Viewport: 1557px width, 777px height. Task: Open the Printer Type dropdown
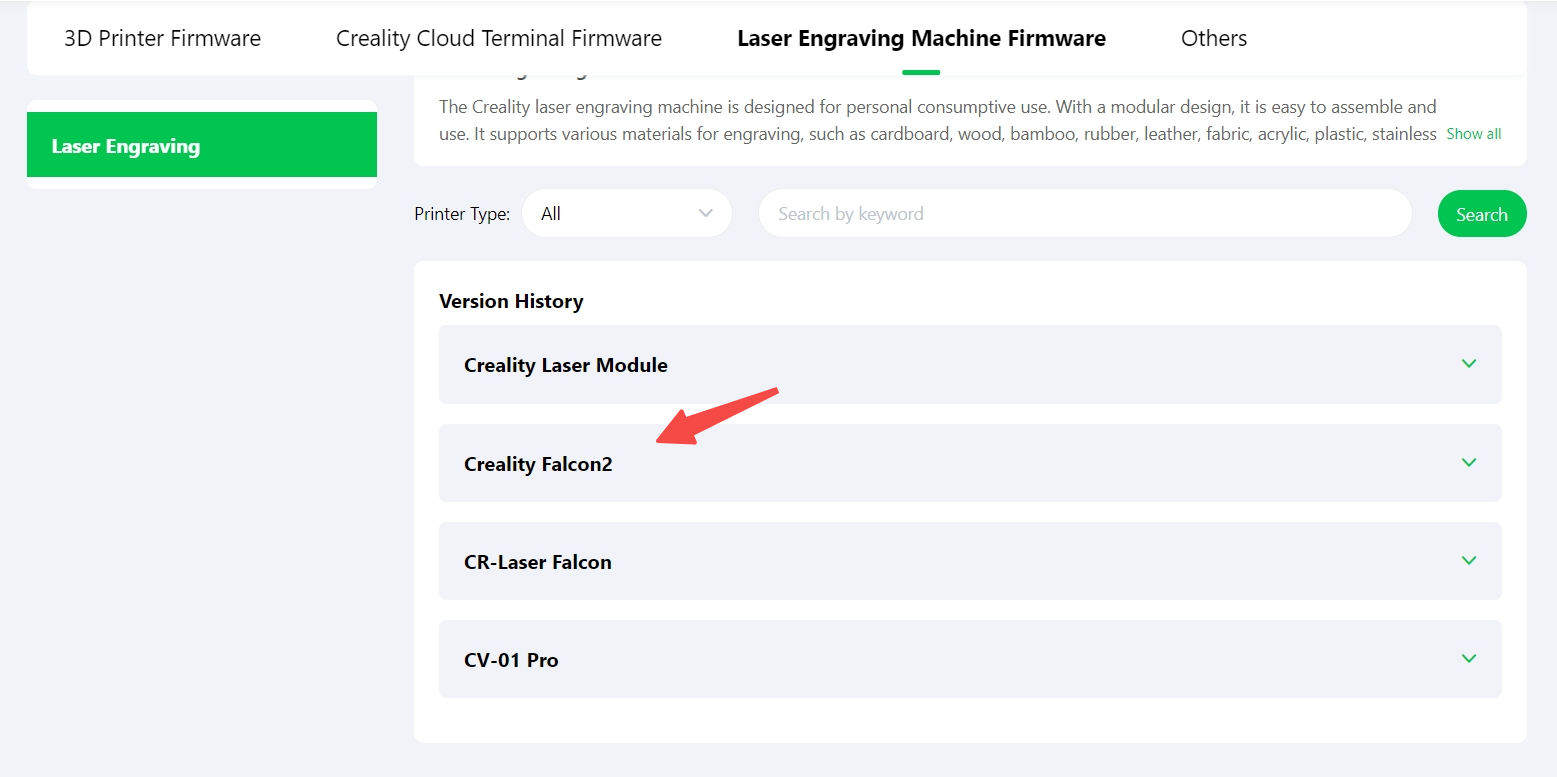tap(627, 213)
